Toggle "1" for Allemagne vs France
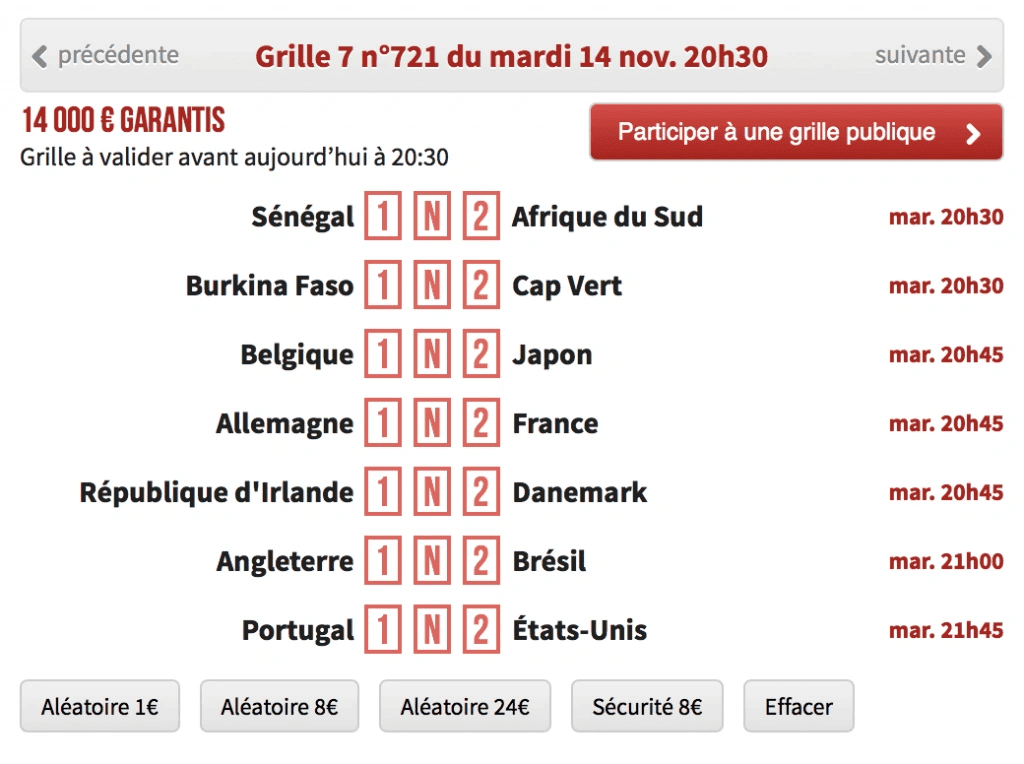The height and width of the screenshot is (764, 1024). 382,423
